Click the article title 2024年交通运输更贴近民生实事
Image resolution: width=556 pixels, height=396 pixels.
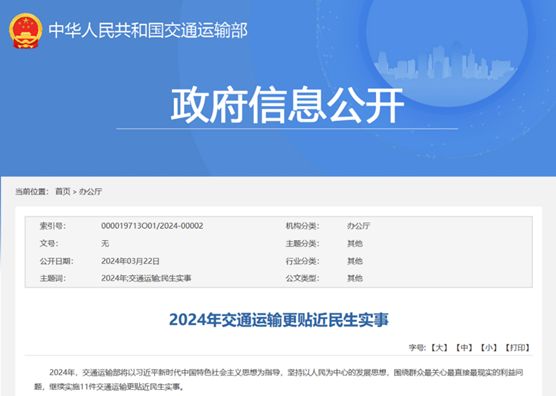pos(279,319)
